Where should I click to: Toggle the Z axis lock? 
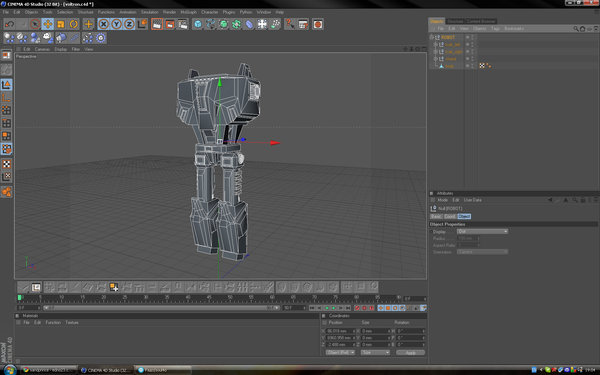129,24
